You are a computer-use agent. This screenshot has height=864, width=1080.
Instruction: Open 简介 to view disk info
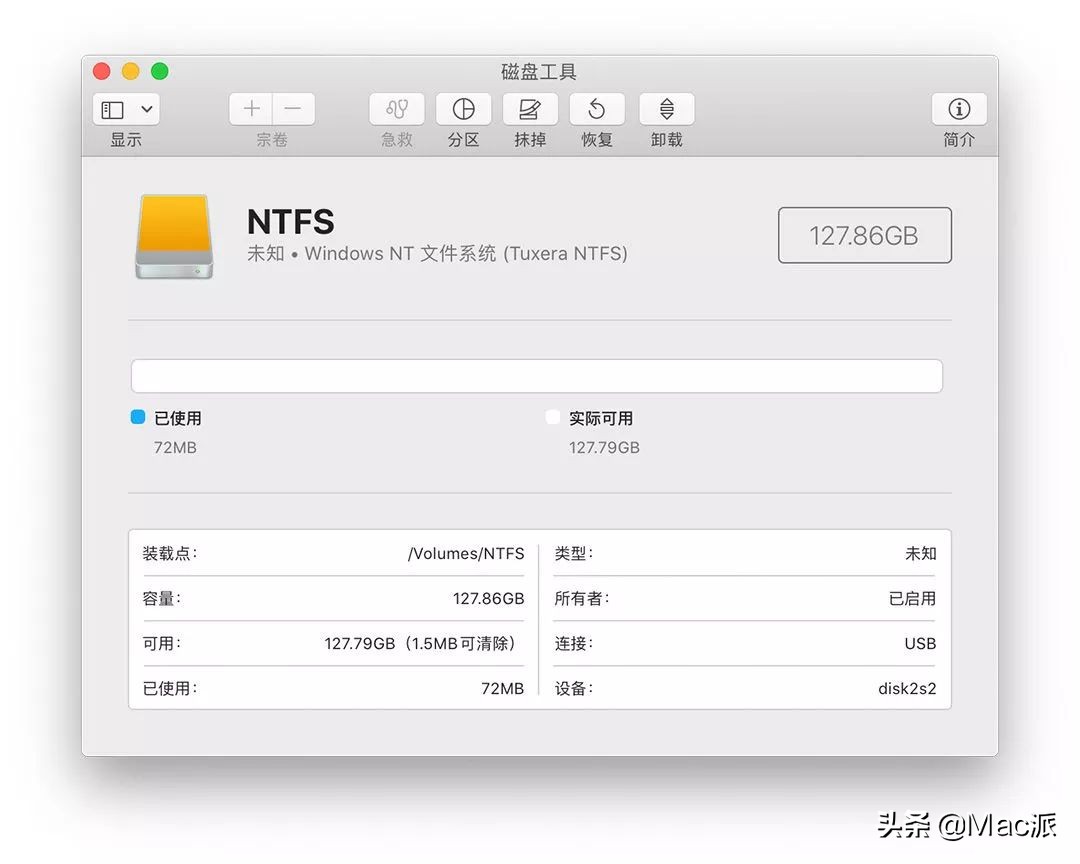point(958,110)
